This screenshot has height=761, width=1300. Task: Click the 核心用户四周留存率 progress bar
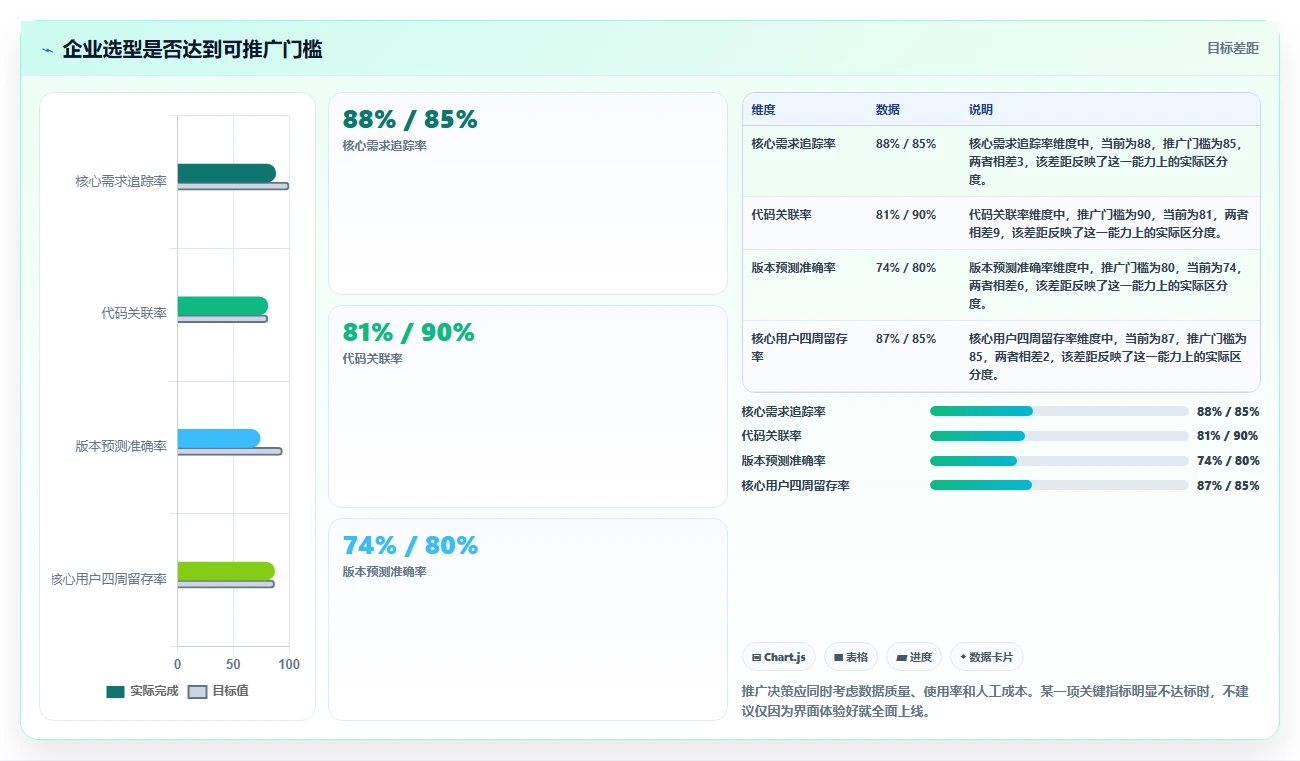[1059, 485]
